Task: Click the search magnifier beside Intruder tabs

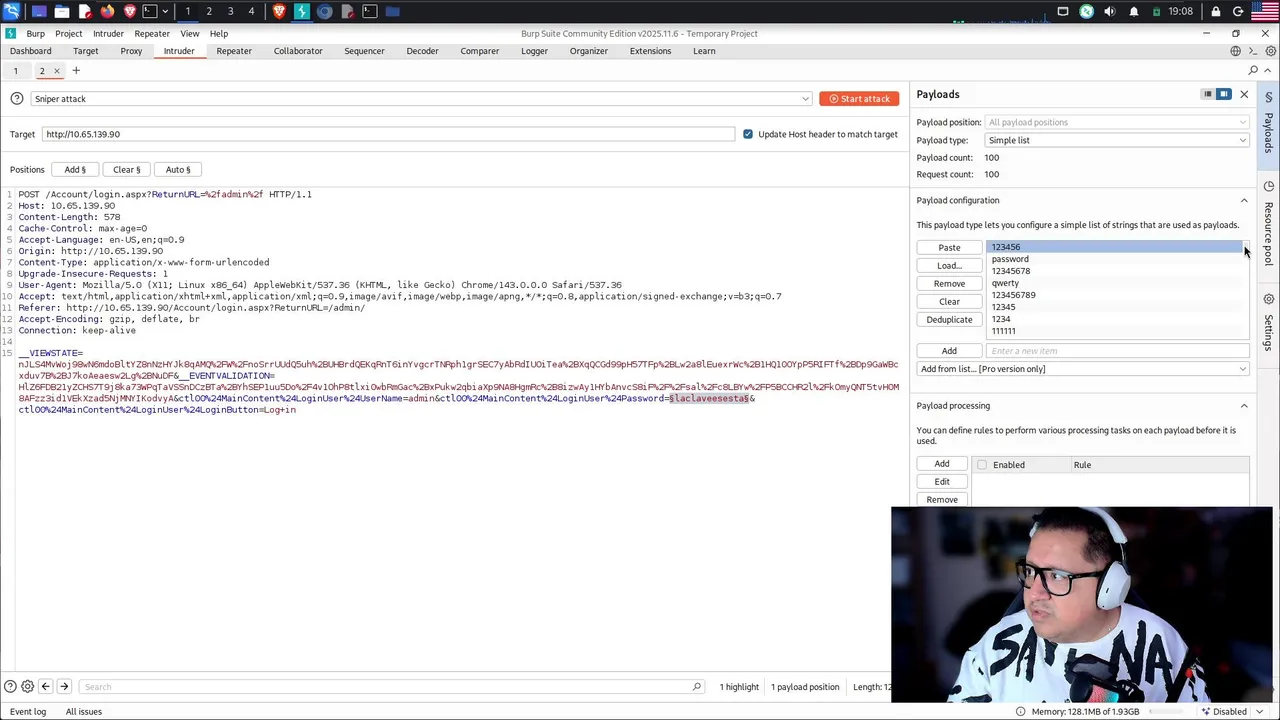Action: [x=1253, y=70]
